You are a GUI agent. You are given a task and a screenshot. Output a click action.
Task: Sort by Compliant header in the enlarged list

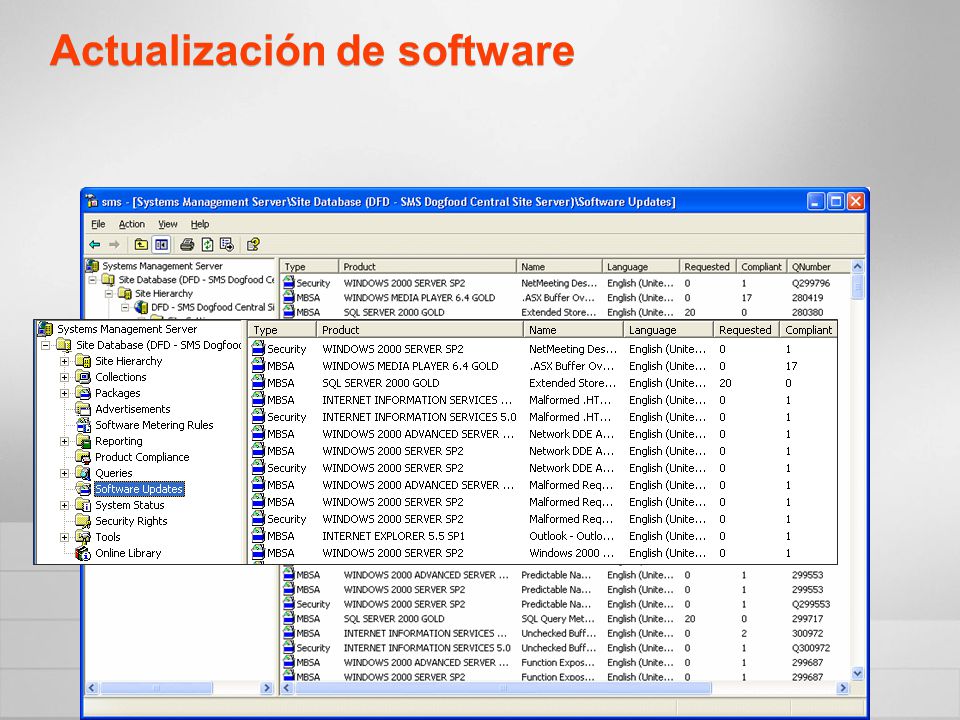tap(808, 330)
